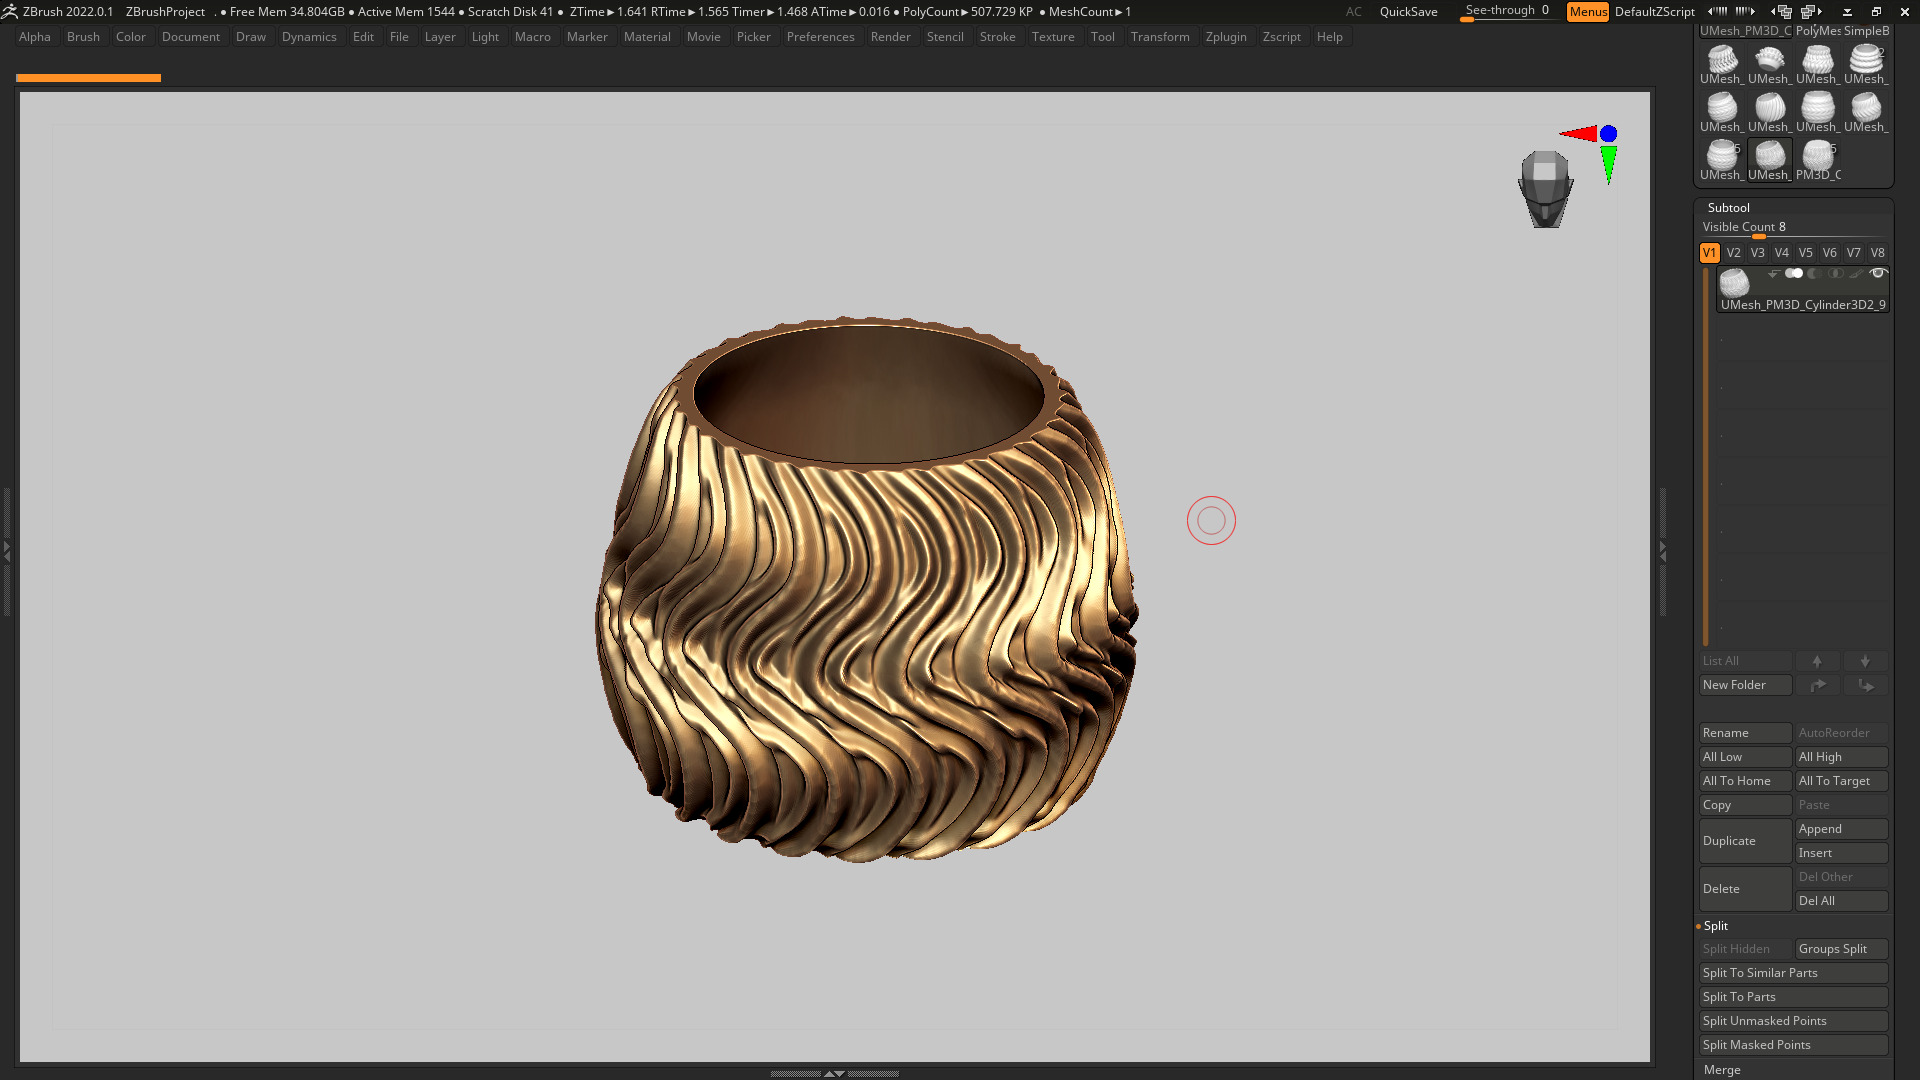Click the subtool start-group arrow icon

pos(1774,273)
